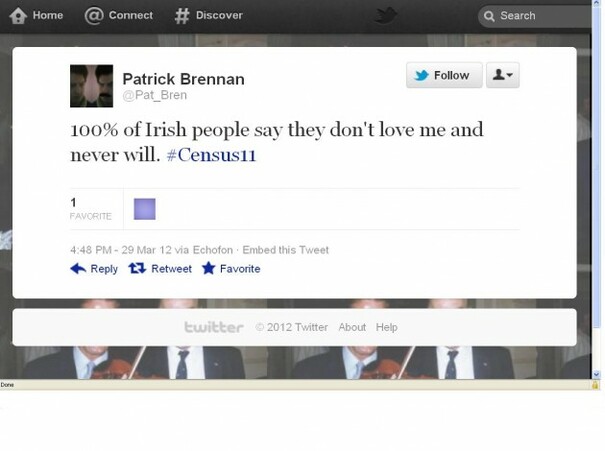Click the Retweet arrows icon

click(137, 268)
